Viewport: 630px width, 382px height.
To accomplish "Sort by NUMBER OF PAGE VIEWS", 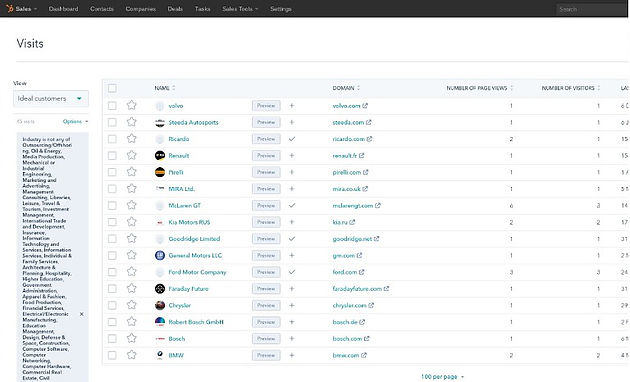I will click(x=480, y=88).
